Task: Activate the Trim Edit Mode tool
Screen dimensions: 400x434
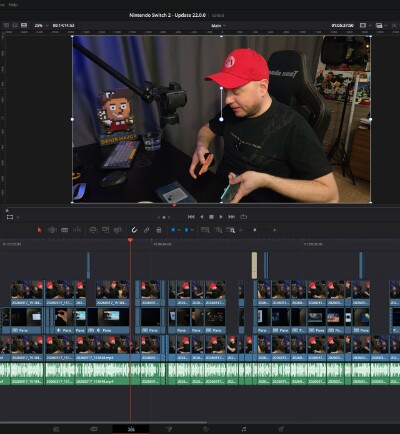Action: pos(52,230)
